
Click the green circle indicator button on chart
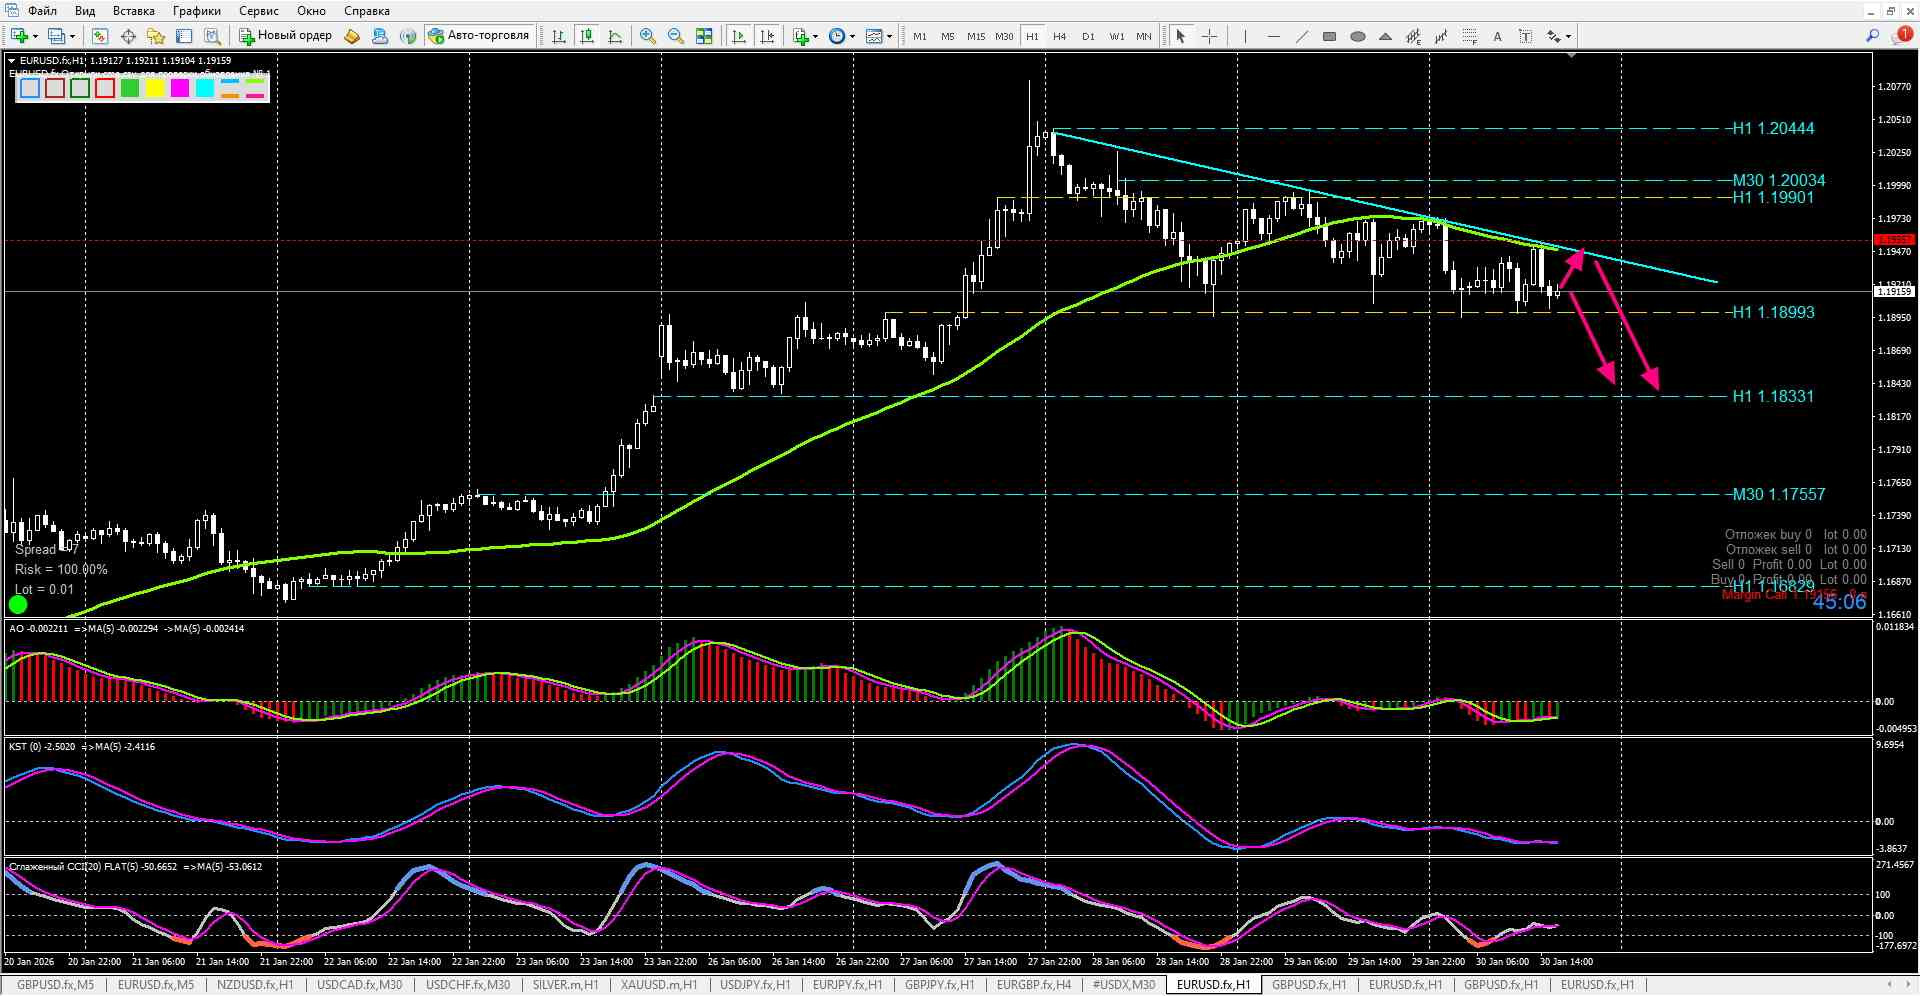pyautogui.click(x=18, y=604)
